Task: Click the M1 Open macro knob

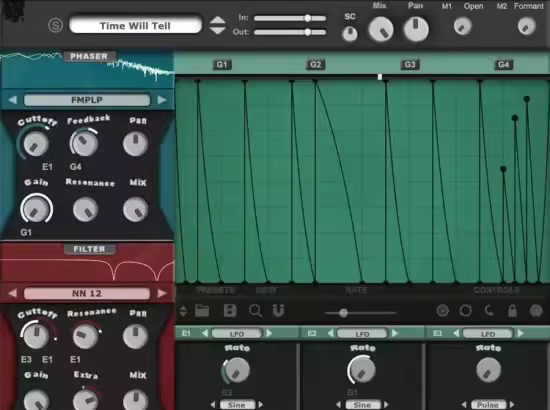Action: (x=463, y=26)
